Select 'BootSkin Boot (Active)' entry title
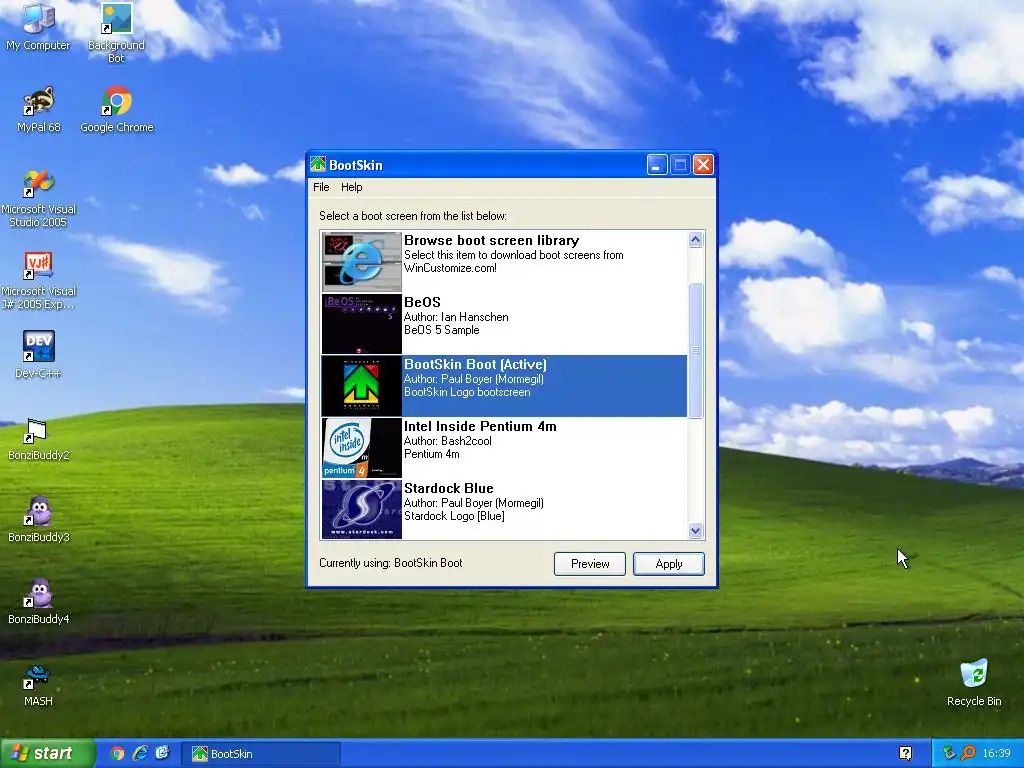The height and width of the screenshot is (768, 1024). coord(475,364)
